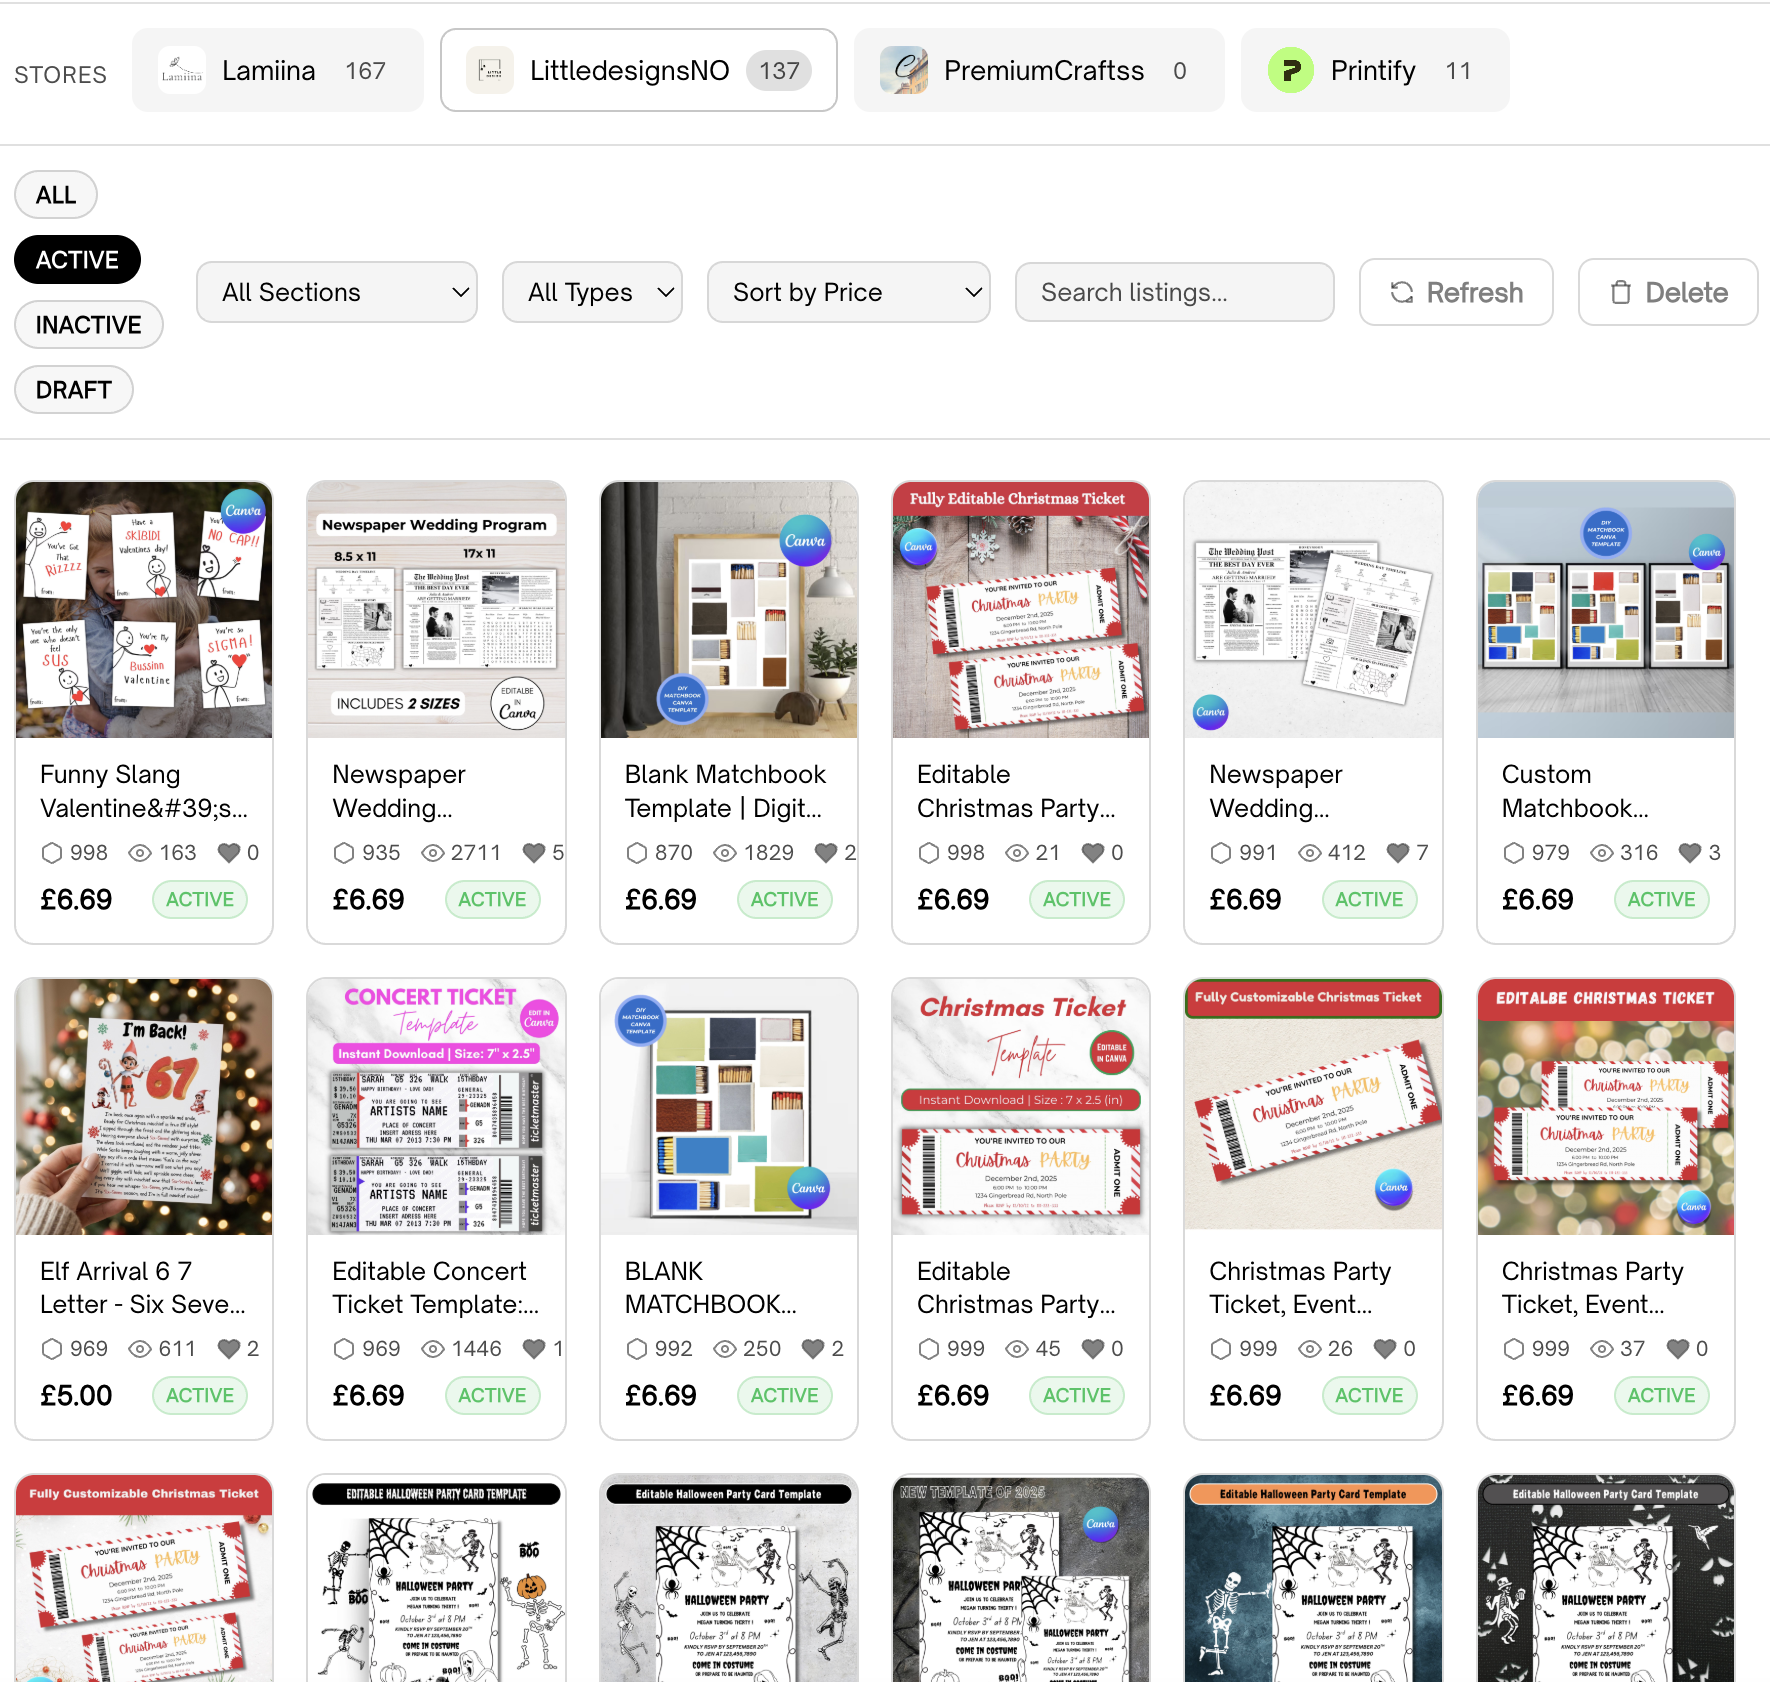Image resolution: width=1770 pixels, height=1682 pixels.
Task: Open the Sort by Price dropdown
Action: click(848, 292)
